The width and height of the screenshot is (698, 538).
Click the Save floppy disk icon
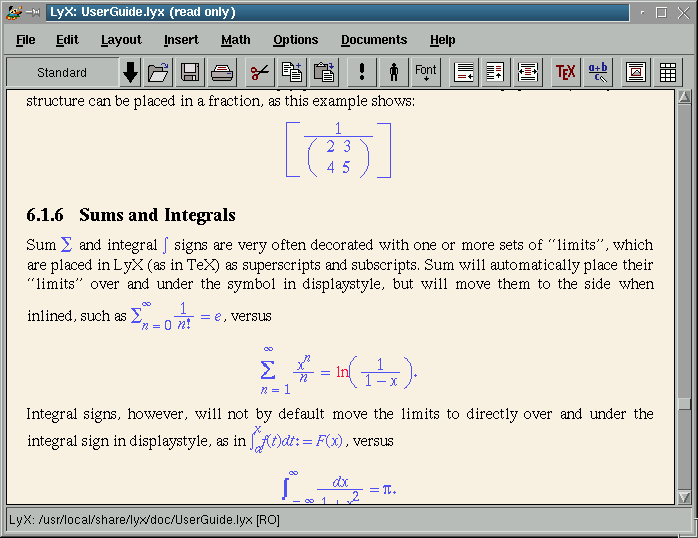click(x=190, y=72)
